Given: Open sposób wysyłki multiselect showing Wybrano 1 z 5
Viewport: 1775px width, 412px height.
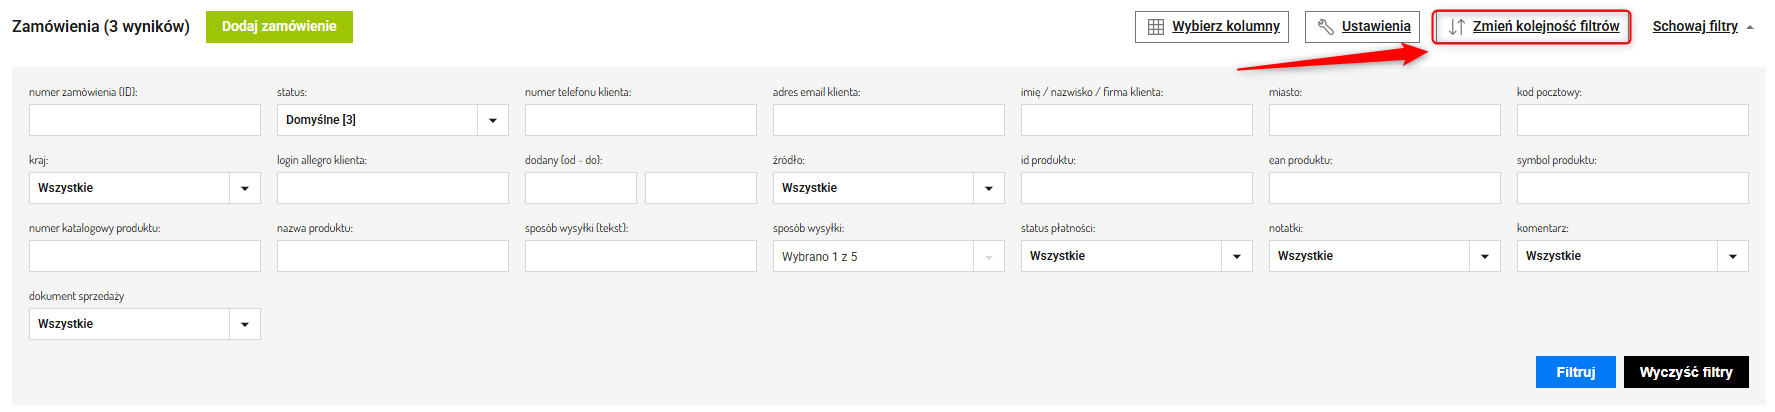Looking at the screenshot, I should click(x=889, y=256).
